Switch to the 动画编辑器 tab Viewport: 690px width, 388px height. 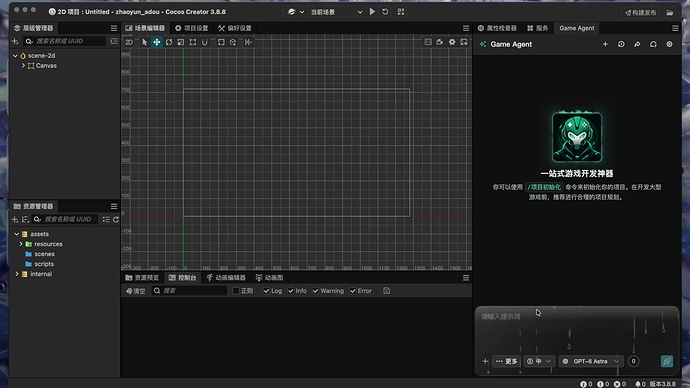point(227,278)
